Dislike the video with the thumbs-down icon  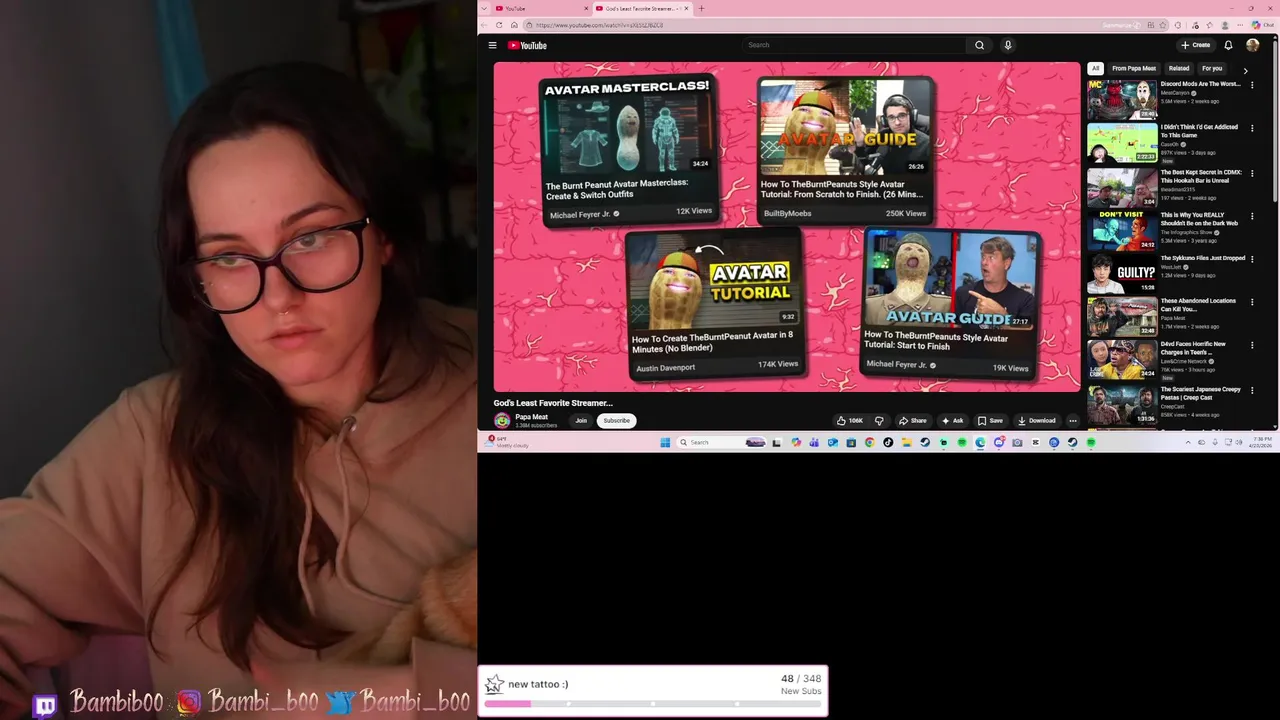[x=879, y=421]
